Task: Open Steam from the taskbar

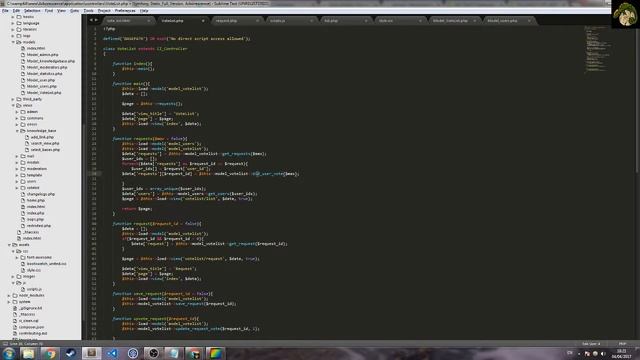Action: (x=71, y=353)
